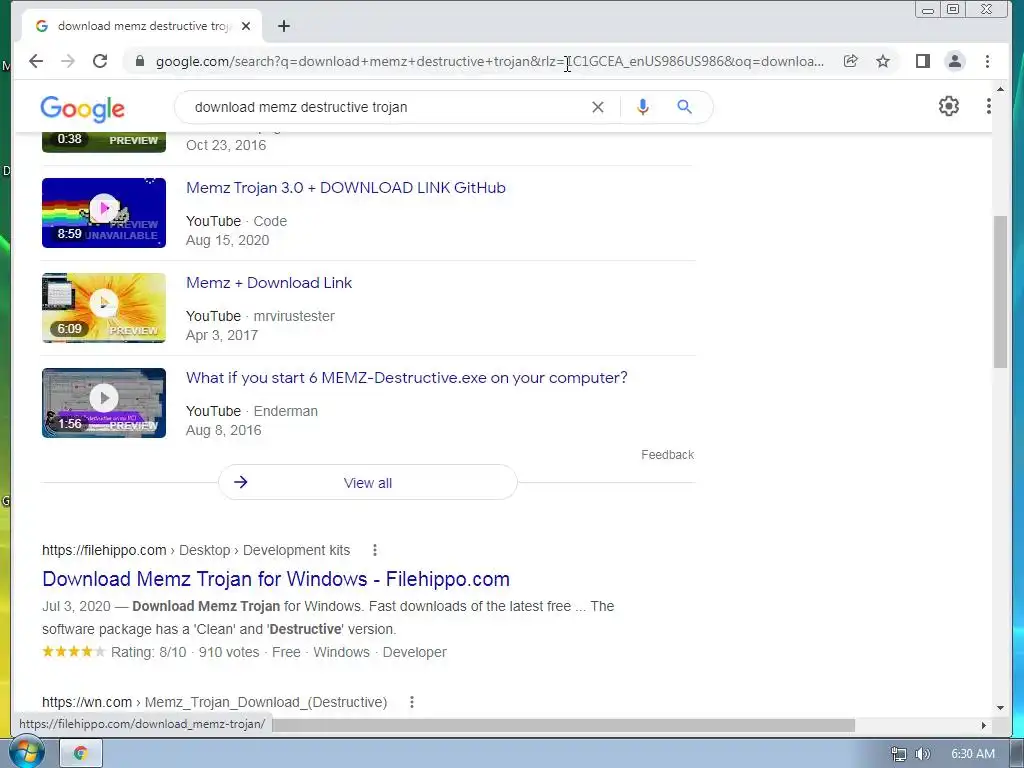This screenshot has width=1024, height=768.
Task: Click the https://filehippo.com breadcrumb text
Action: point(104,551)
